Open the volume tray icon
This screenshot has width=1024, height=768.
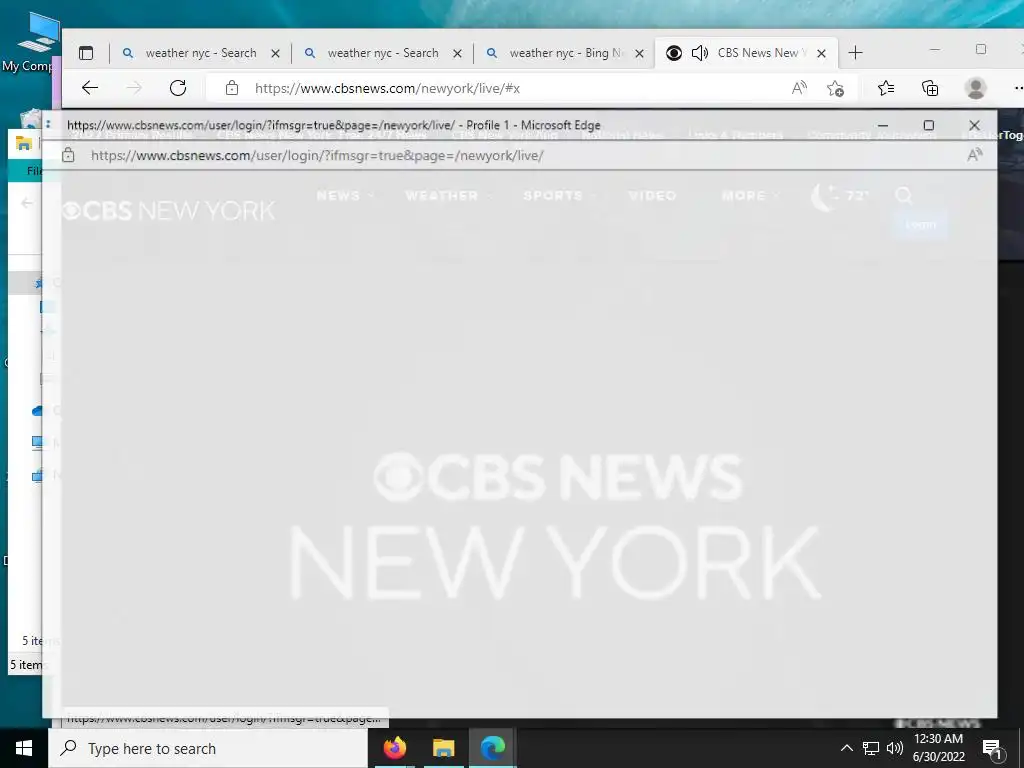point(895,748)
